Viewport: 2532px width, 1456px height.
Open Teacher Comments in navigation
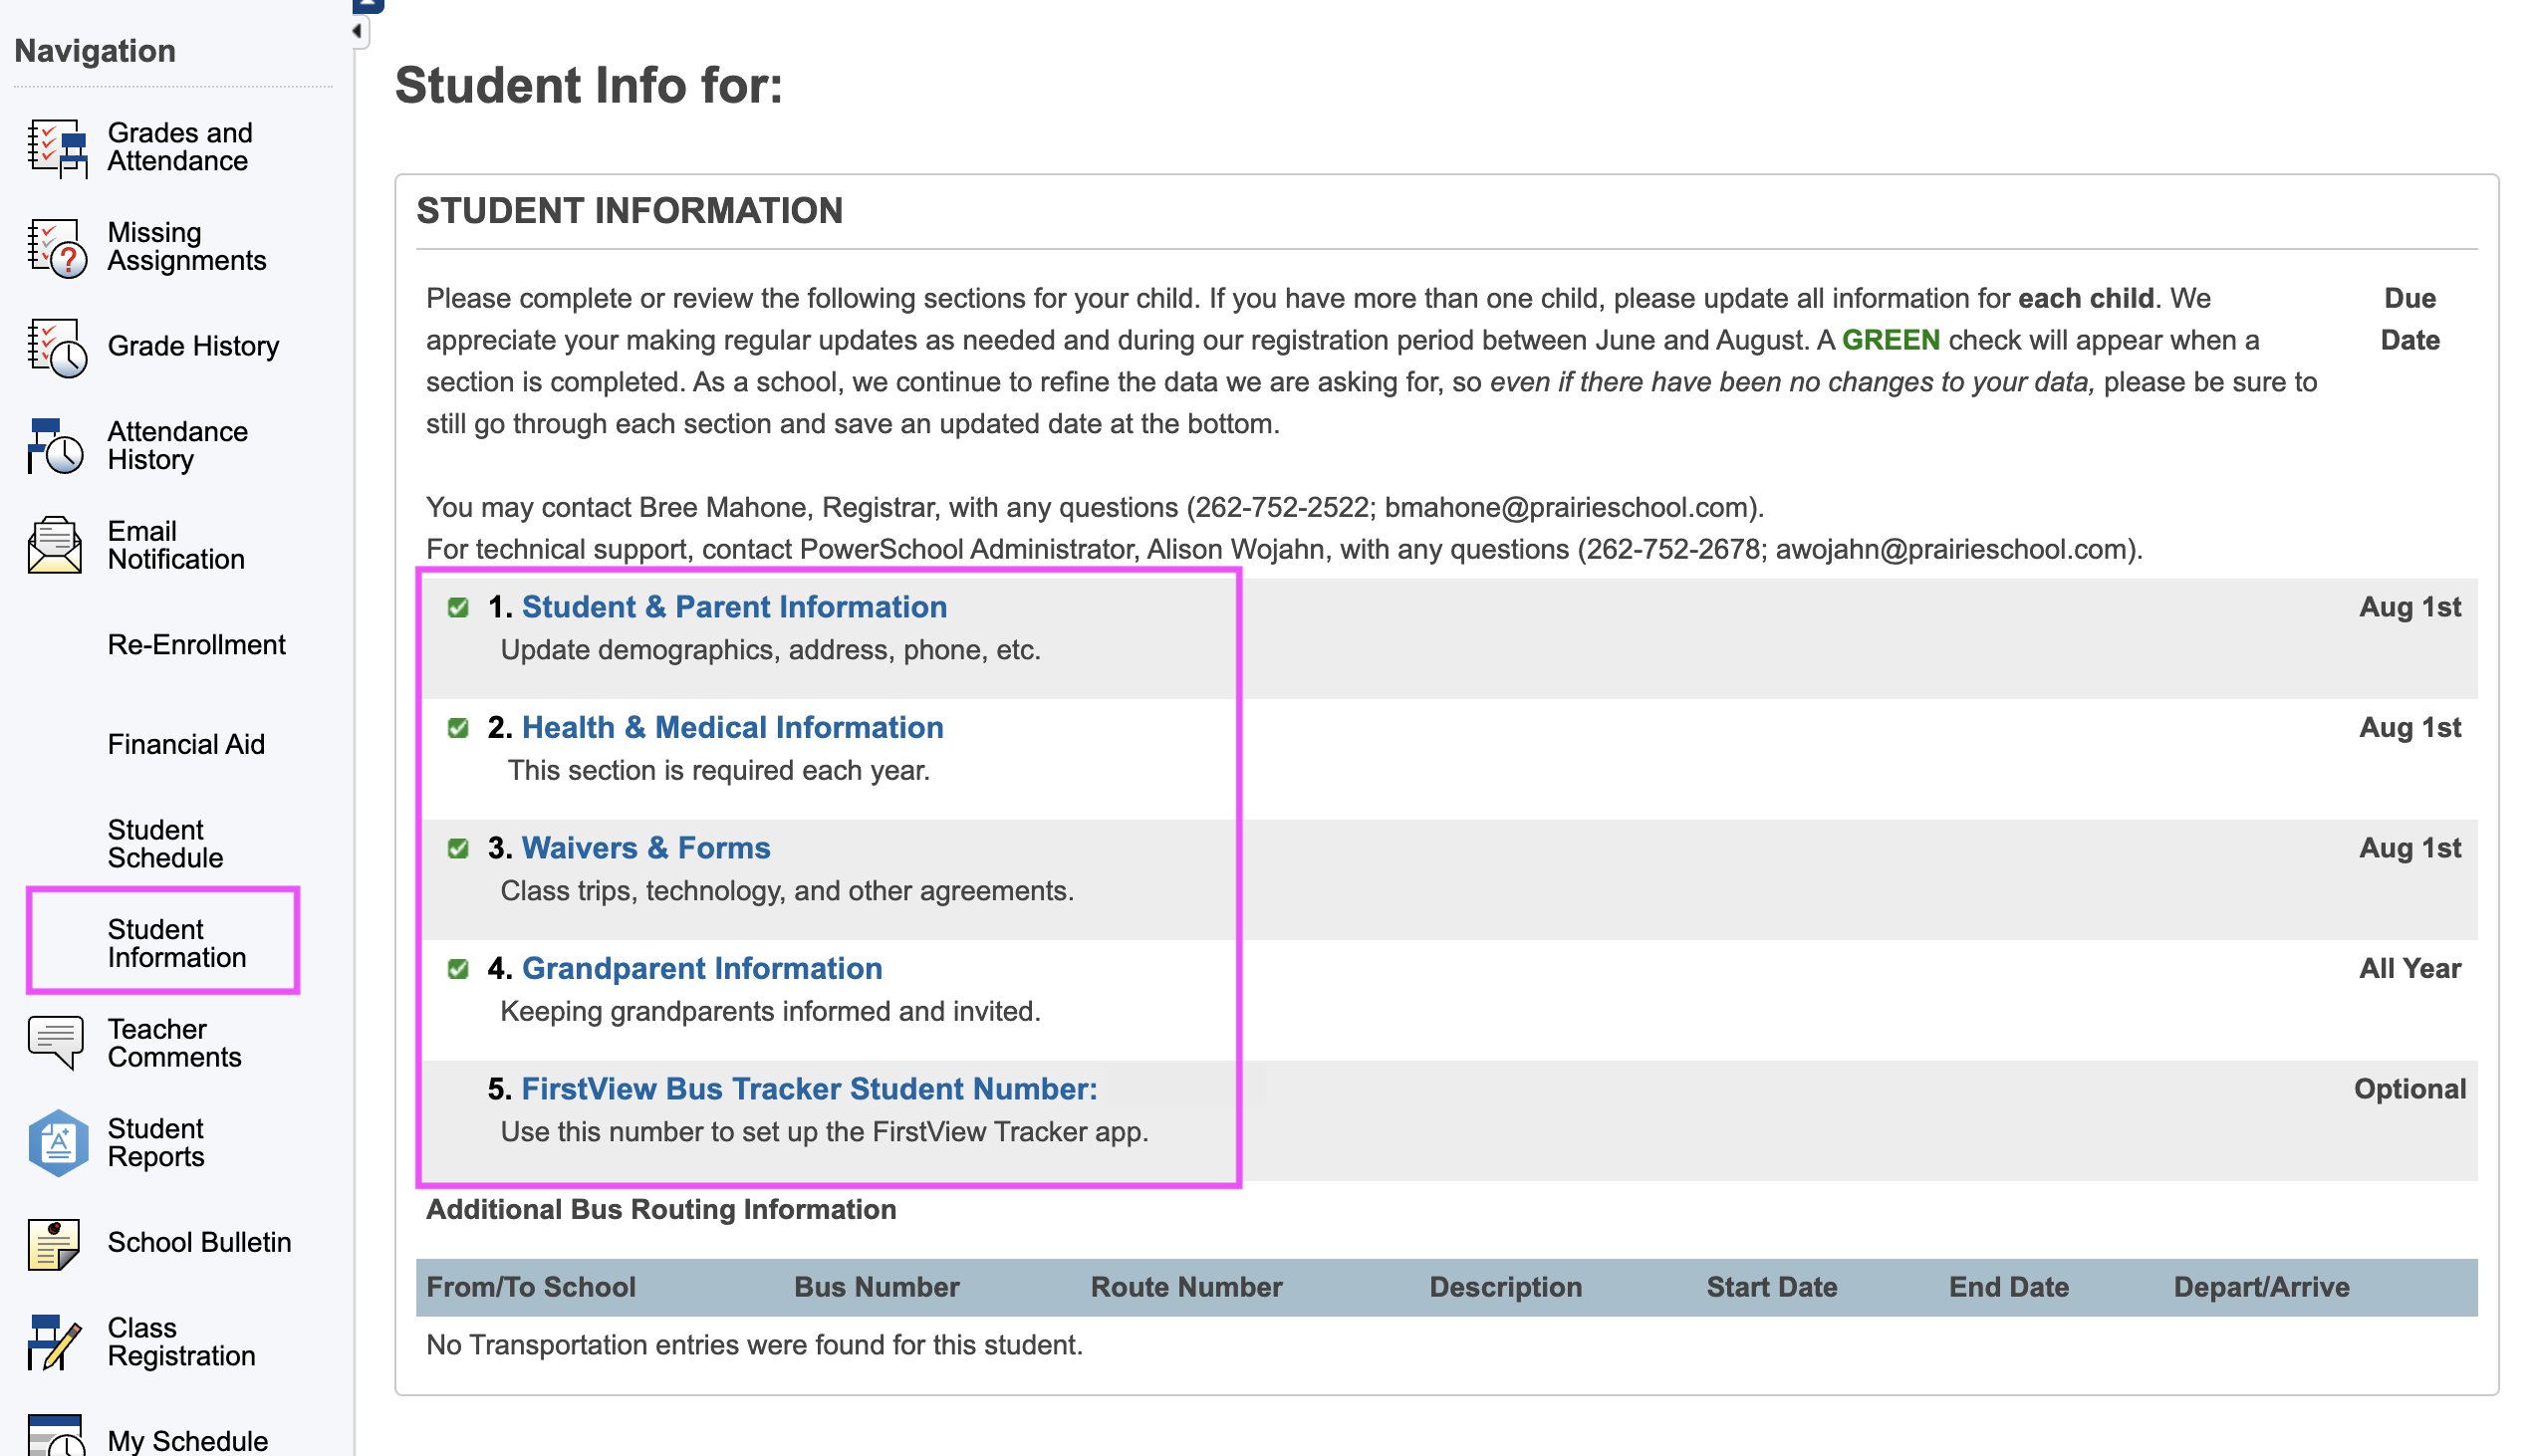click(175, 1044)
